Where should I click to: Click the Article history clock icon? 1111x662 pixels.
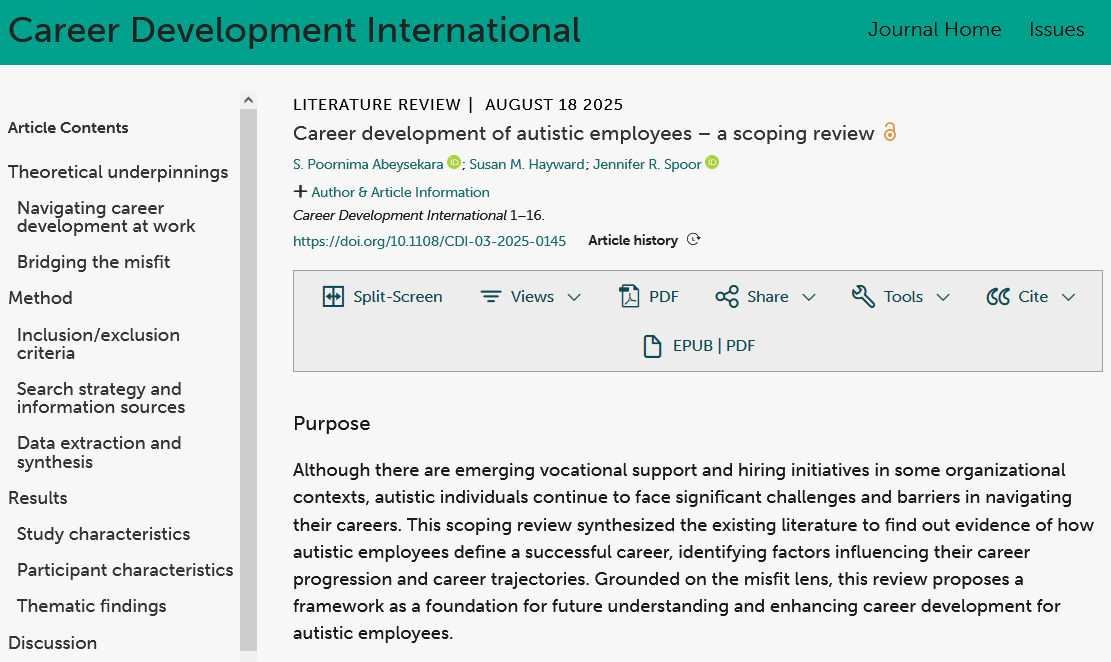point(694,240)
